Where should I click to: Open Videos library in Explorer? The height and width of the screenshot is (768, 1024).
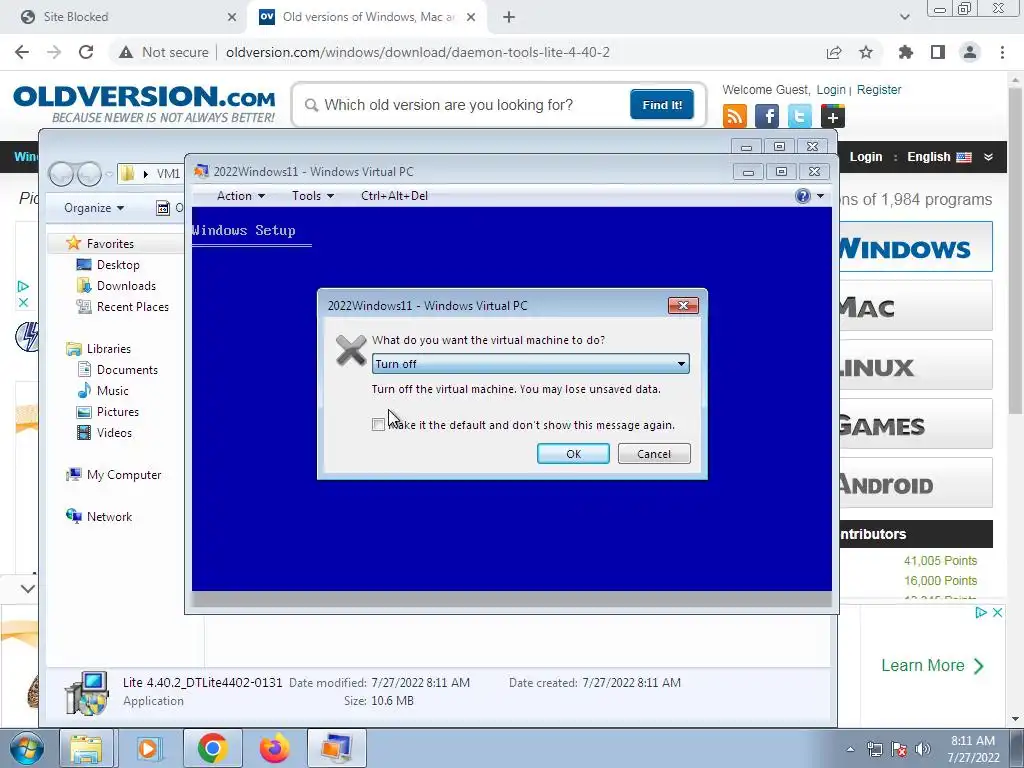click(114, 432)
